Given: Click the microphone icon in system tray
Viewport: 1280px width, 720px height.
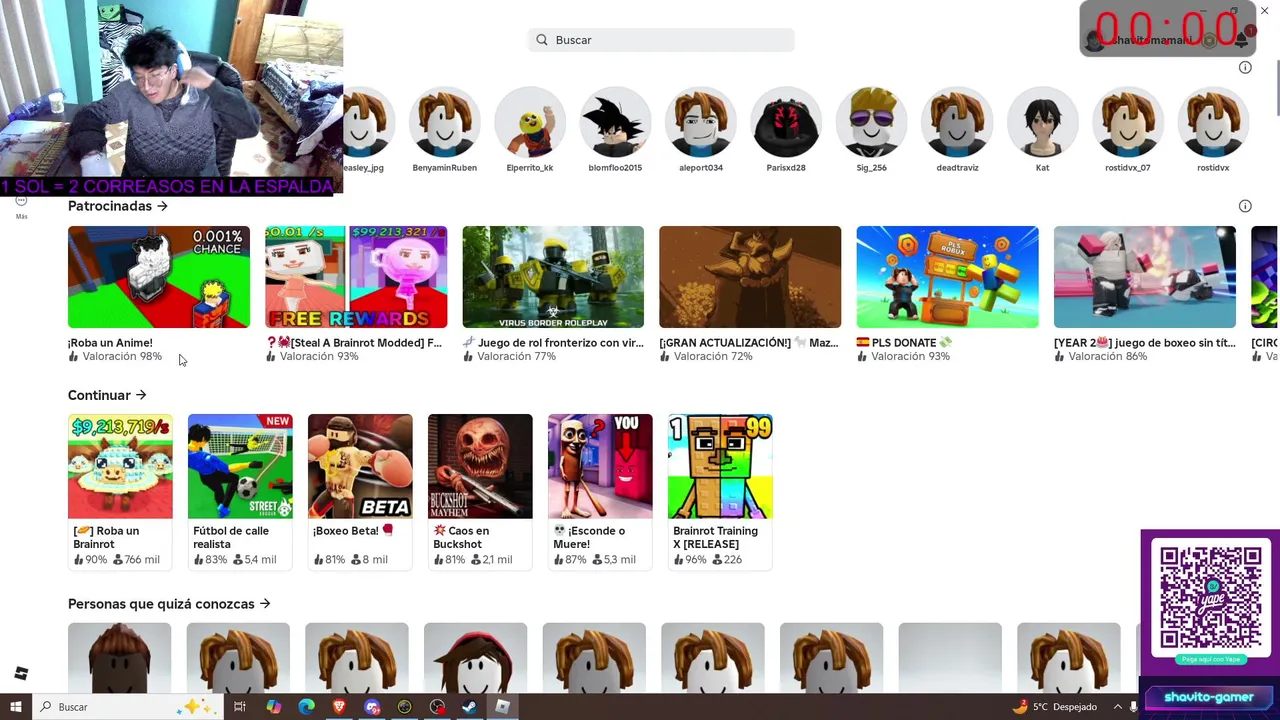Looking at the screenshot, I should [x=1133, y=707].
